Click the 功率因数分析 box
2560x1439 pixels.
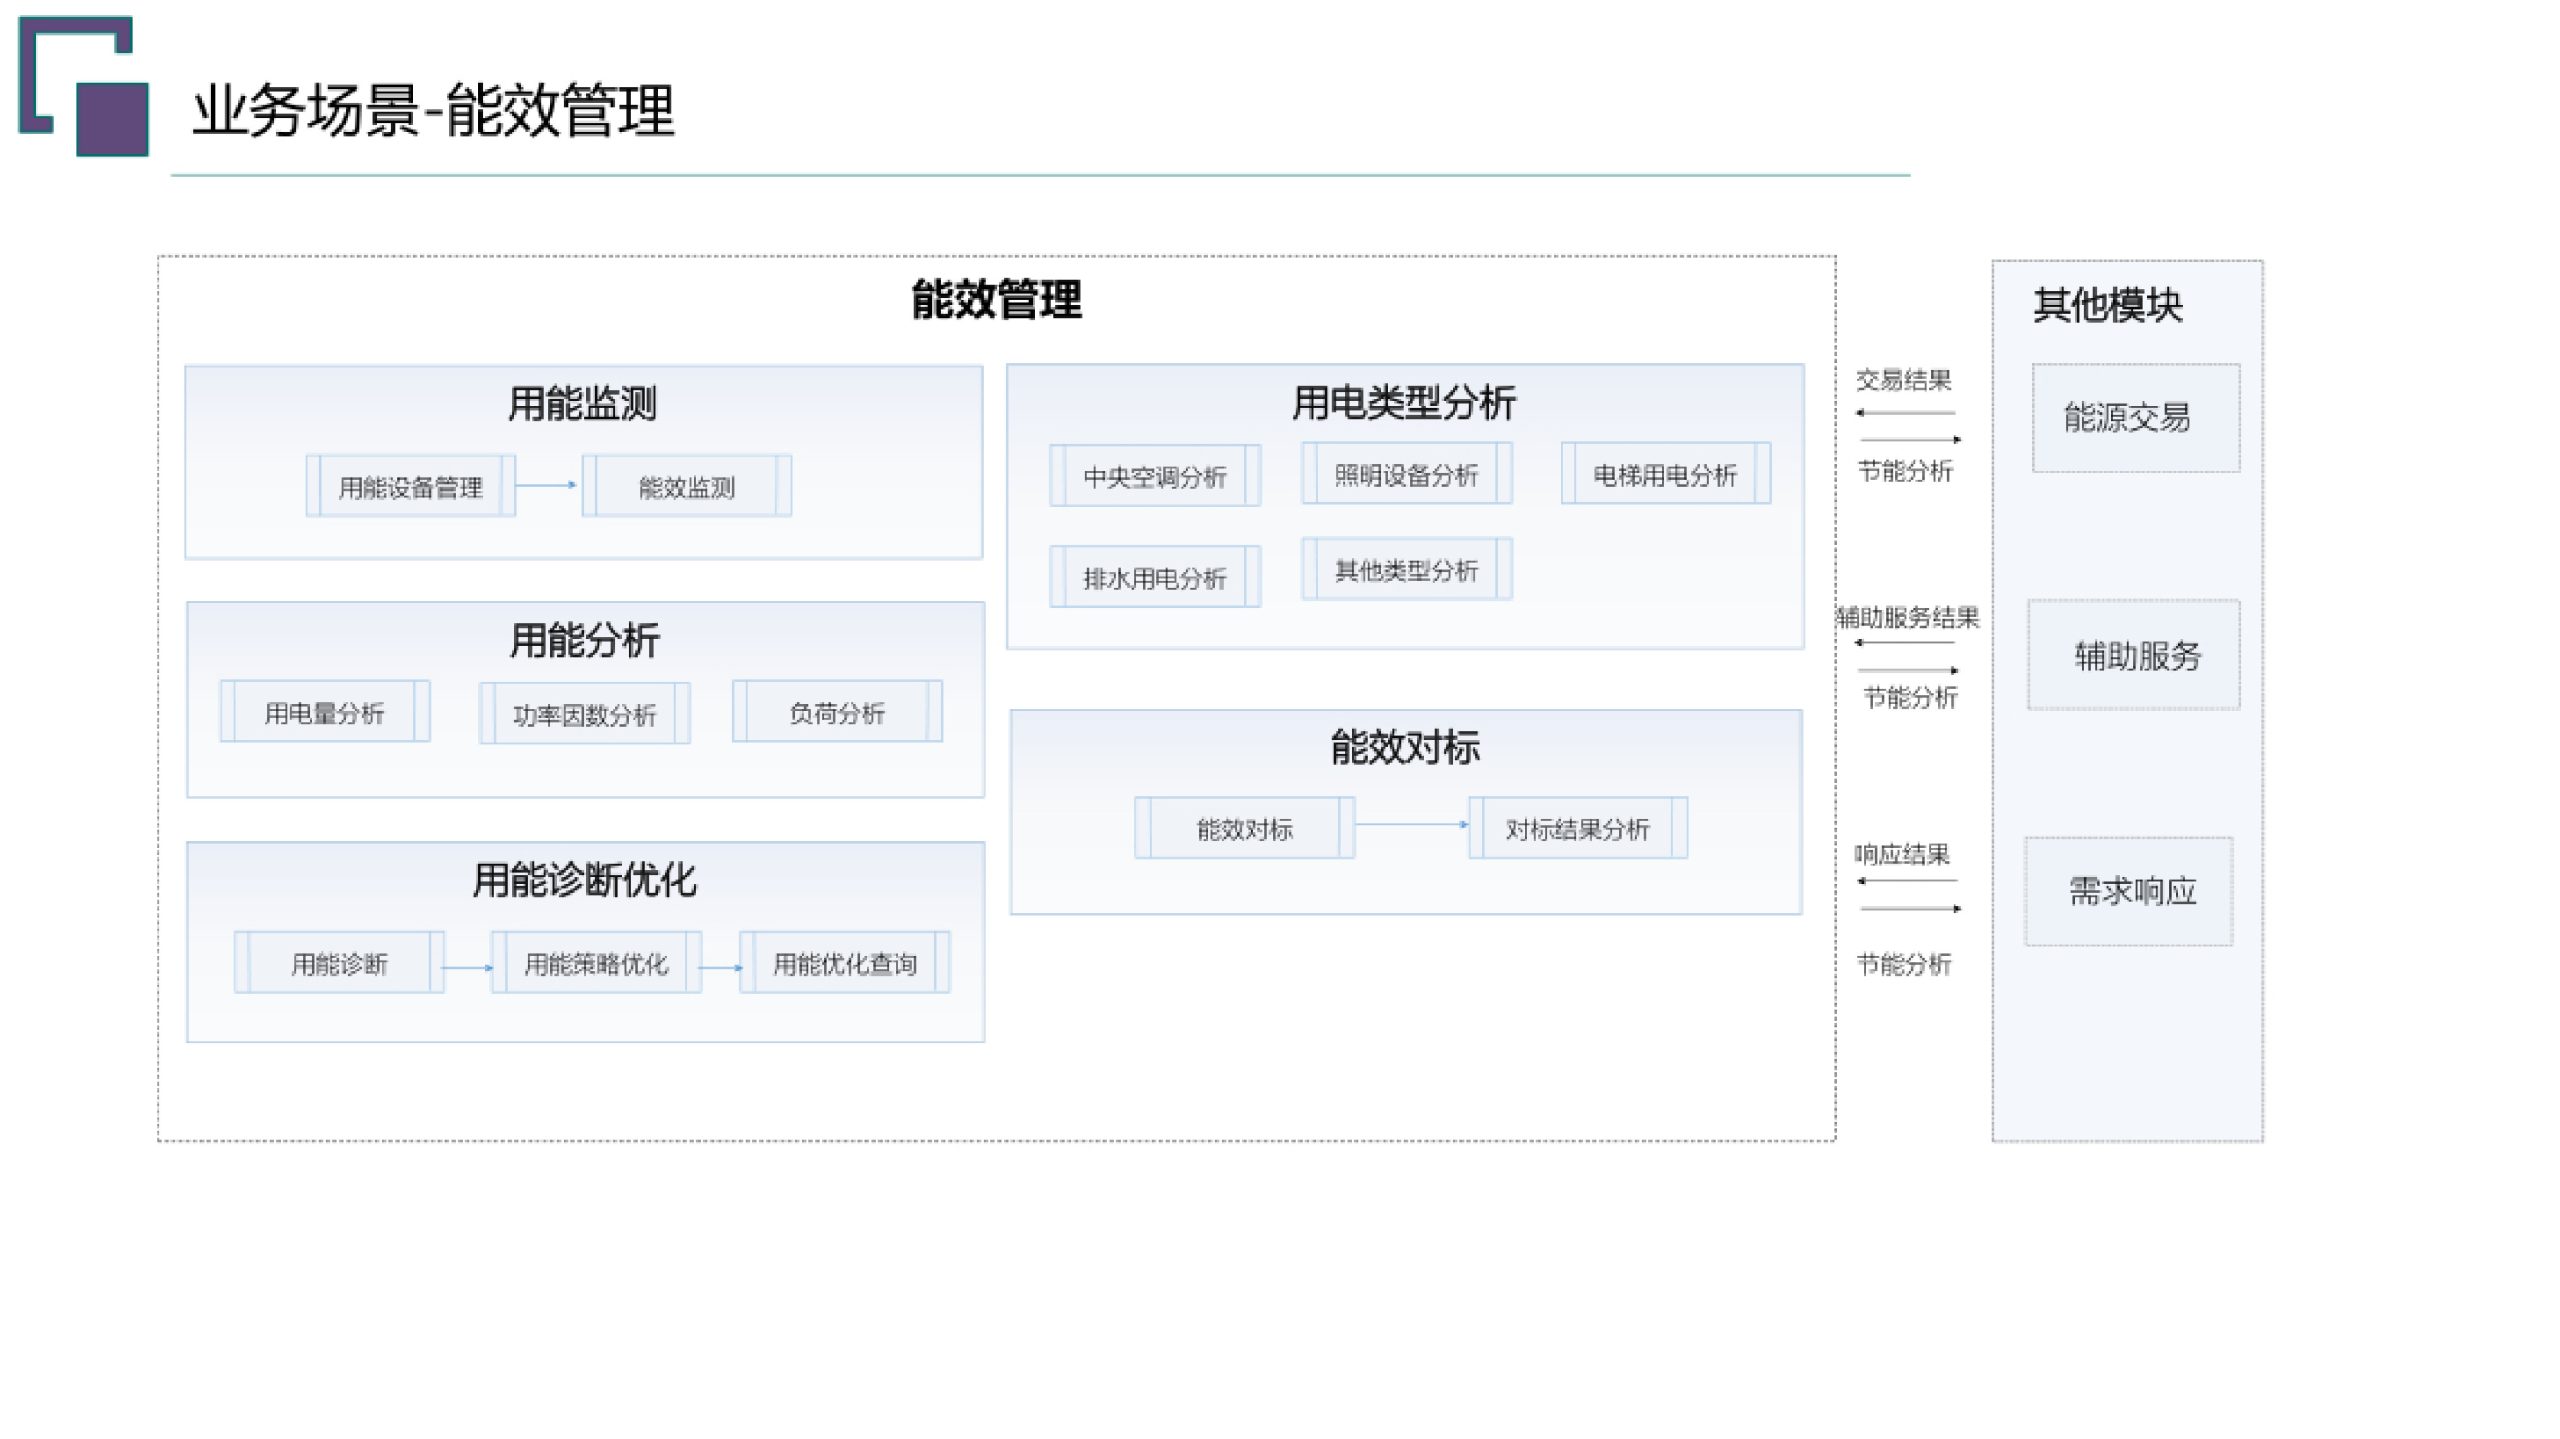tap(586, 714)
